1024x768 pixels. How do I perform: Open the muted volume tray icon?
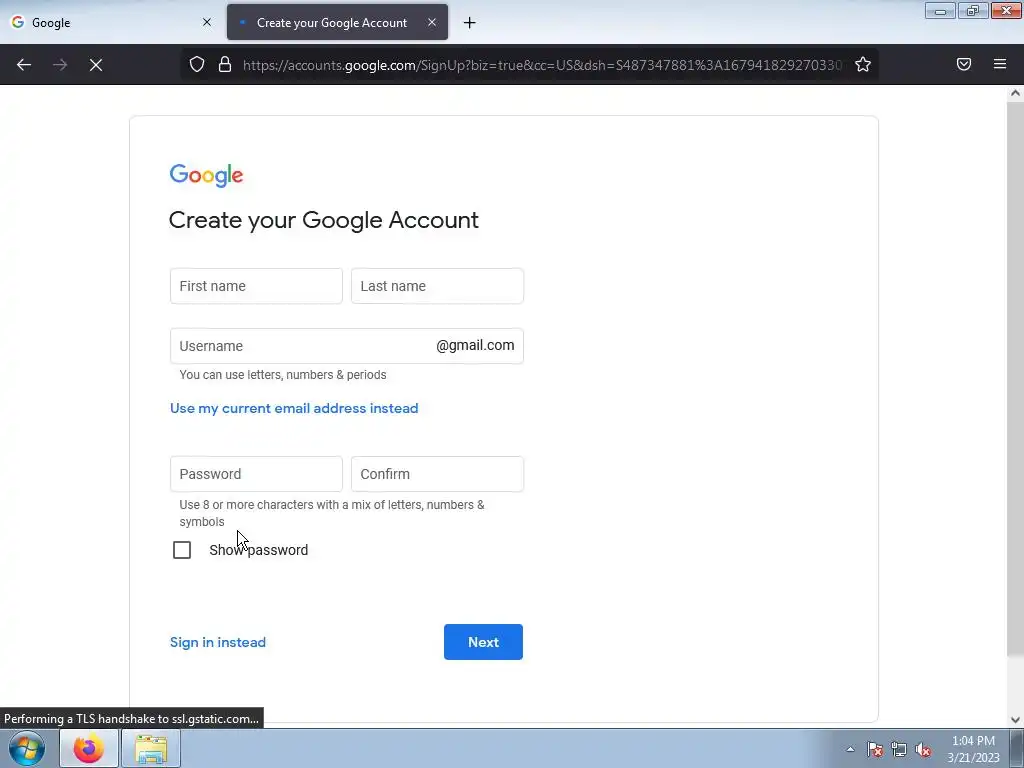click(x=923, y=749)
